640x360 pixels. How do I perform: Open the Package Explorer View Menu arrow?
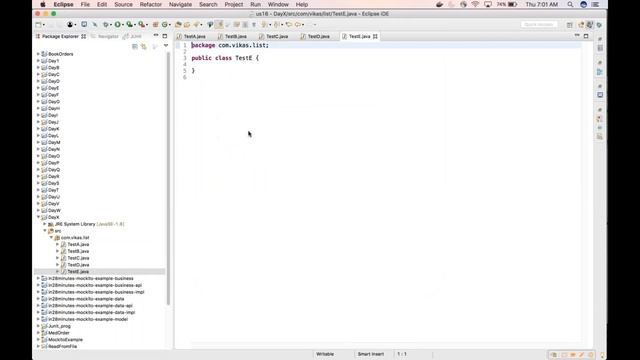[x=166, y=46]
